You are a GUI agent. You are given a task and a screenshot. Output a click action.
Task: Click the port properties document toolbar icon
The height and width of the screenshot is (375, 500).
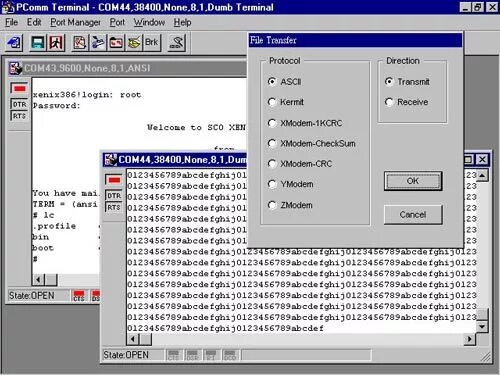[x=80, y=43]
